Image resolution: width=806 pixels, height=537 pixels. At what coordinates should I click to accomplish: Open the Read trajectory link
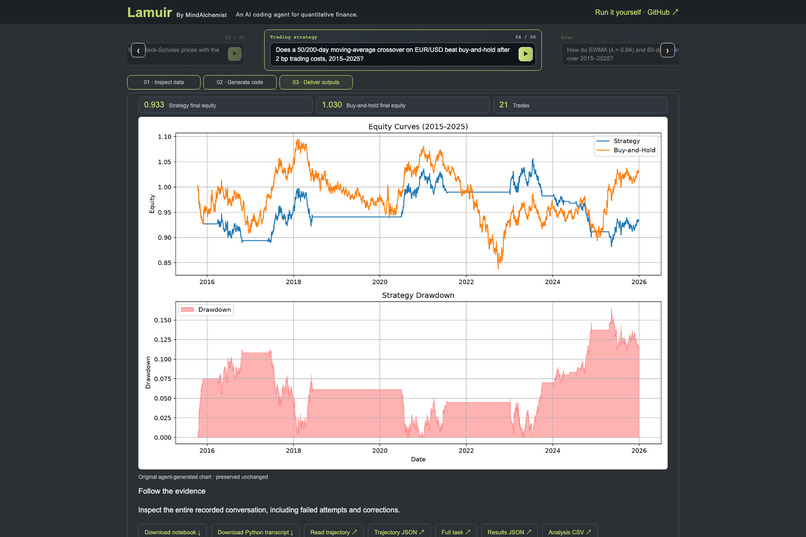[x=334, y=532]
